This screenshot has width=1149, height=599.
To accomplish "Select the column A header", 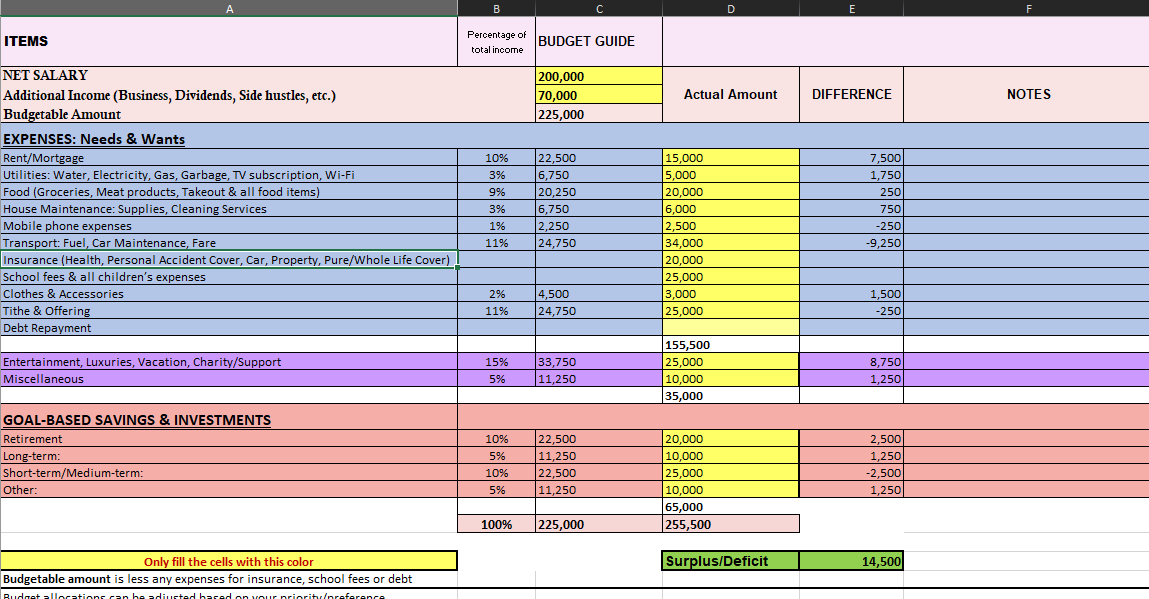I will 229,8.
